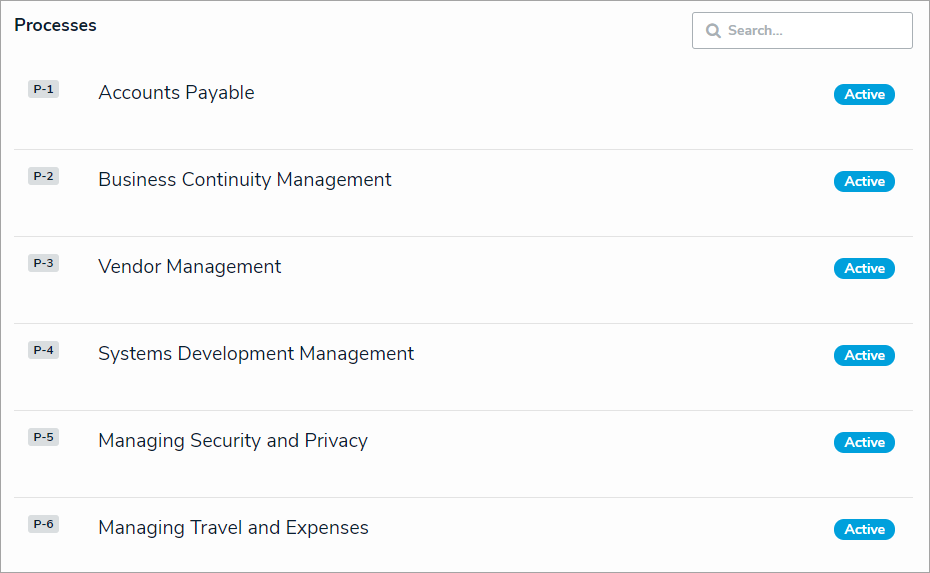
Task: Open Business Continuity Management process
Action: point(245,180)
